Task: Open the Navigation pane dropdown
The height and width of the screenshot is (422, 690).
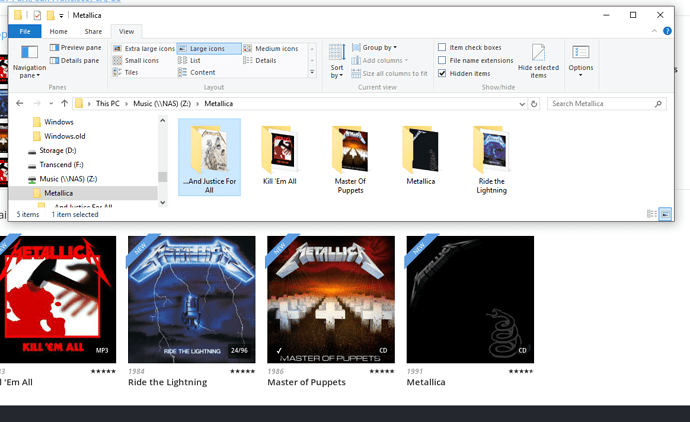Action: point(29,62)
